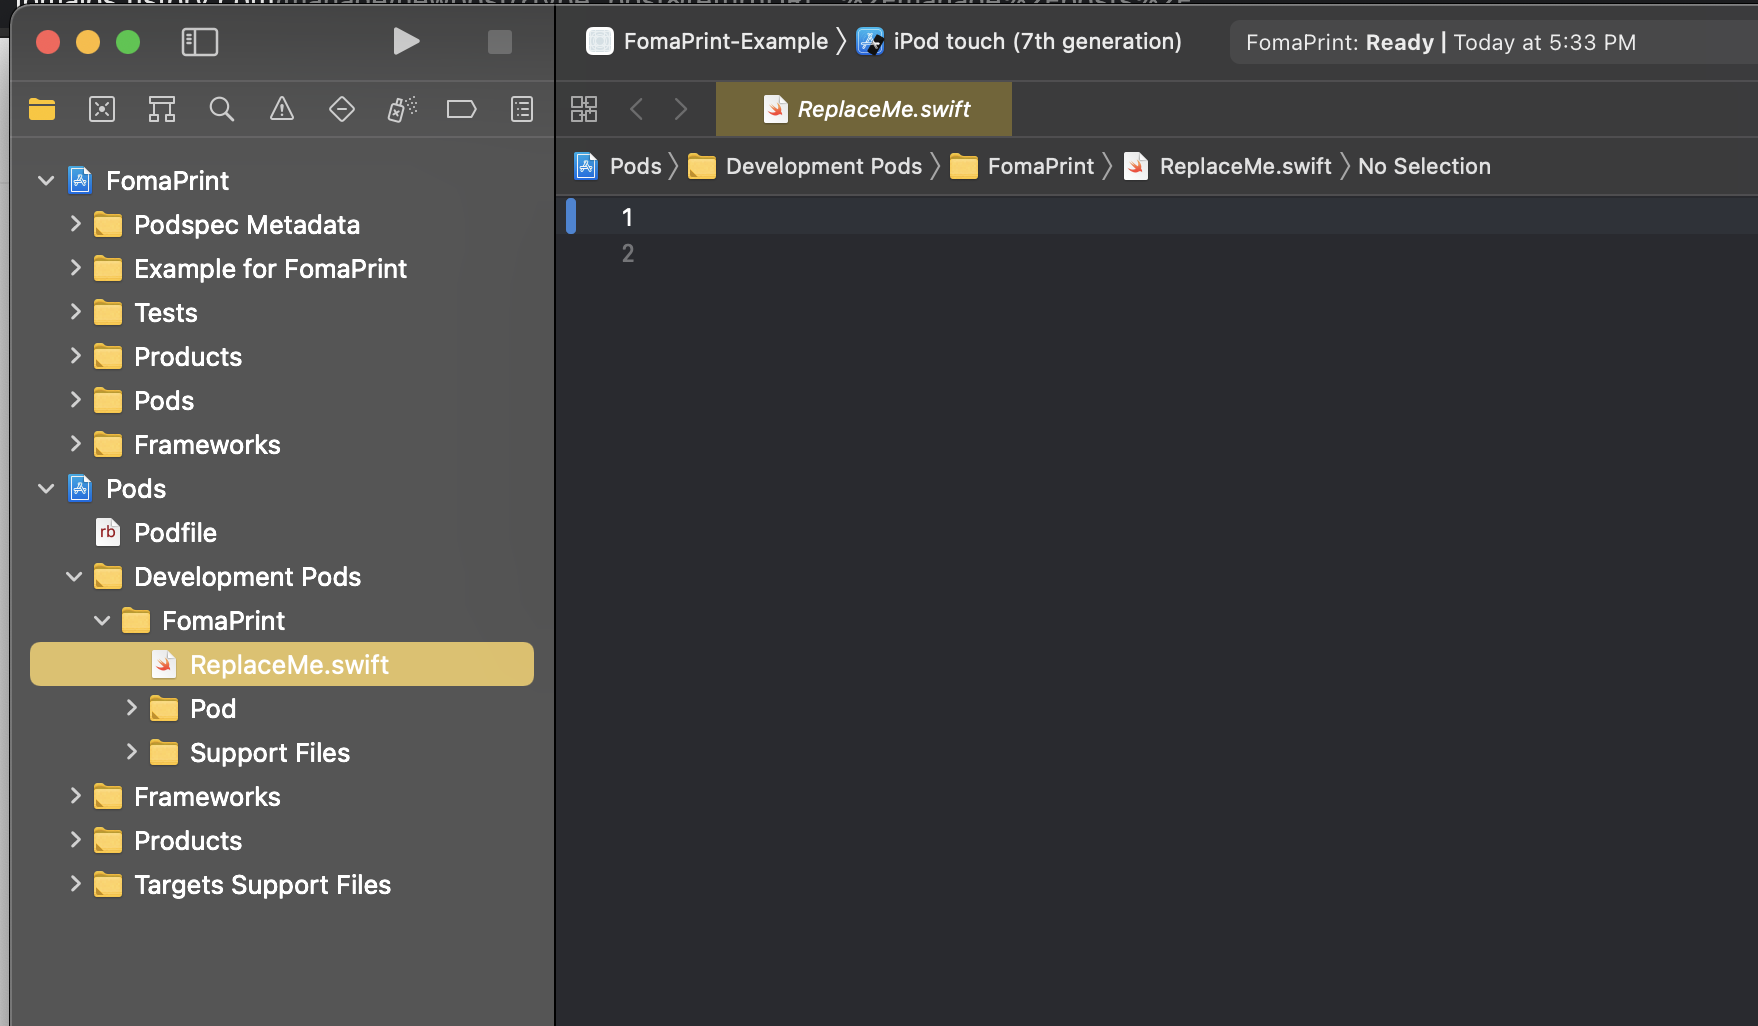Go forward in editor history
Image resolution: width=1758 pixels, height=1026 pixels.
[x=681, y=109]
